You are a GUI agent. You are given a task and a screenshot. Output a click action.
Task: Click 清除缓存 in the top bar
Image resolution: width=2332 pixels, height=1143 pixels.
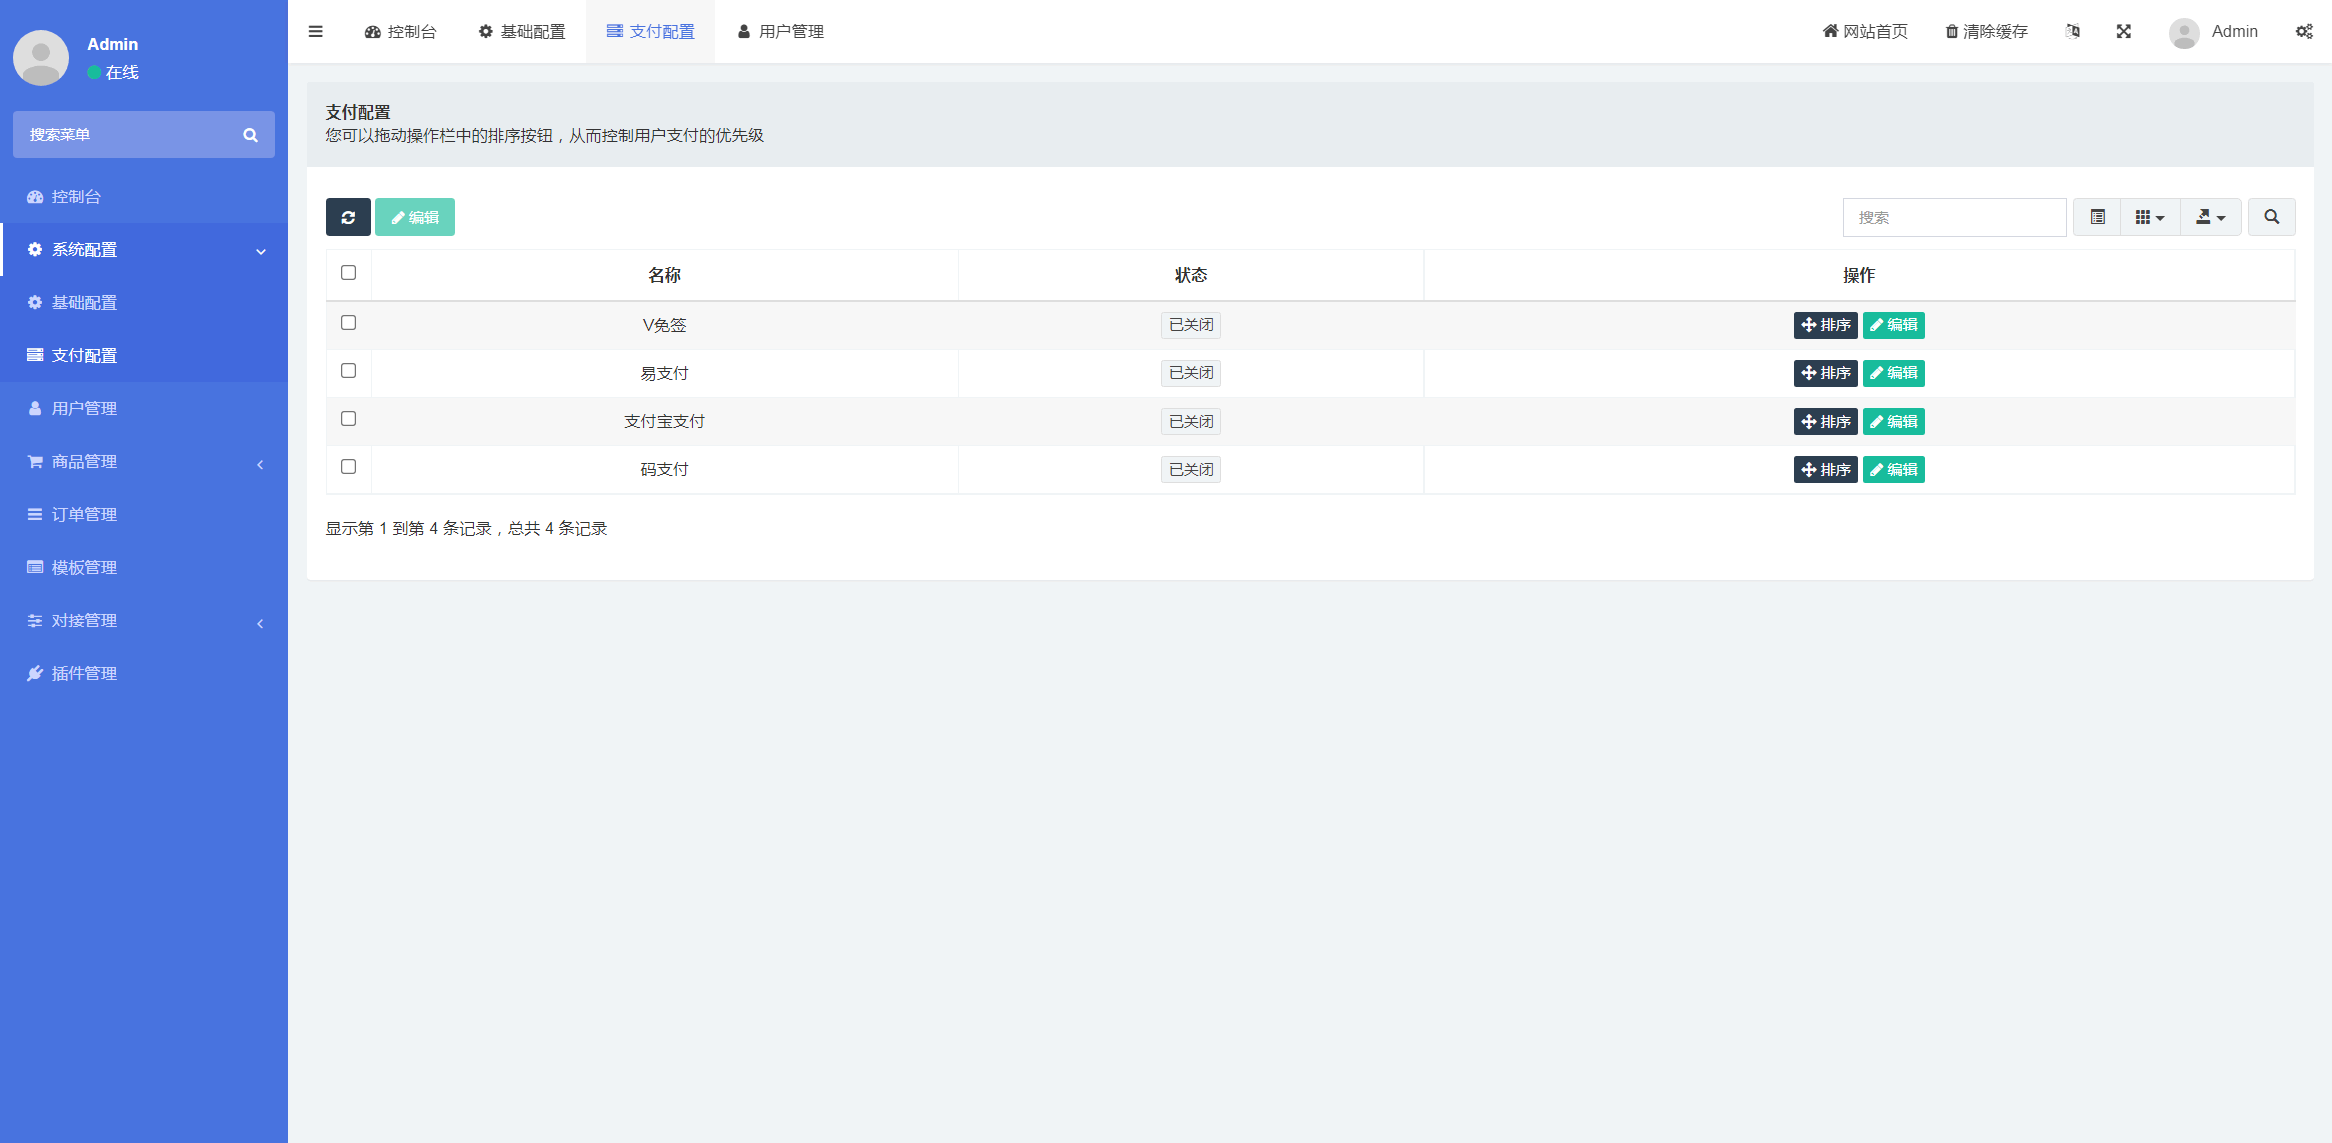tap(1986, 31)
